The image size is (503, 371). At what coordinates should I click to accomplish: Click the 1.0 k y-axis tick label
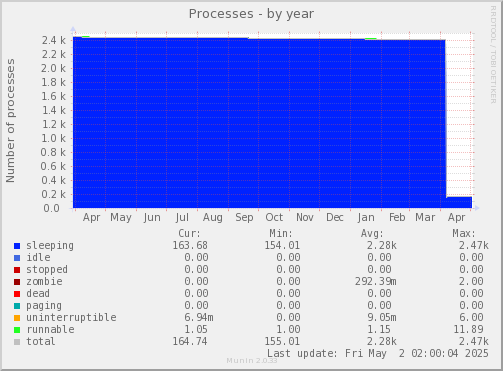pyautogui.click(x=53, y=138)
